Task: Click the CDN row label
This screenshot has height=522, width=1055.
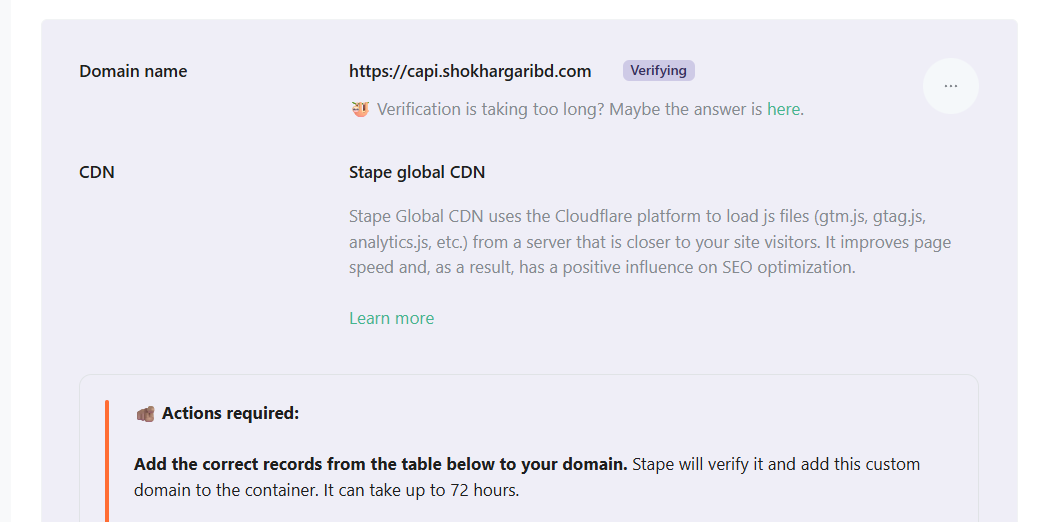Action: (97, 172)
